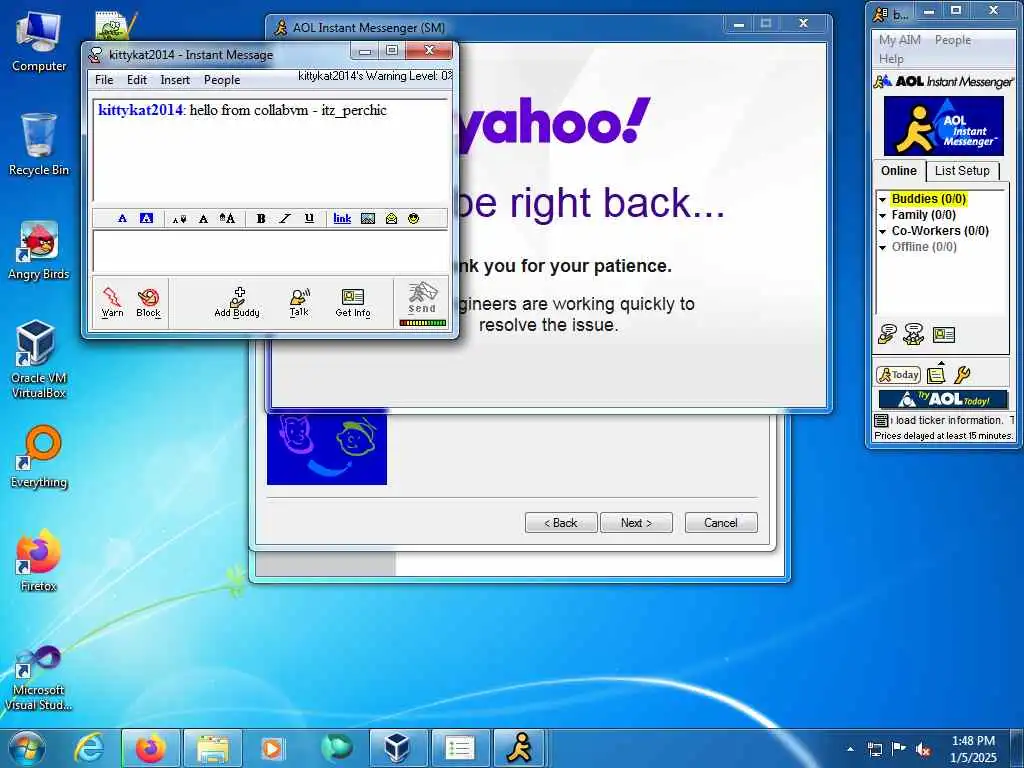1024x768 pixels.
Task: Open People menu in Buddy List window
Action: (x=952, y=40)
